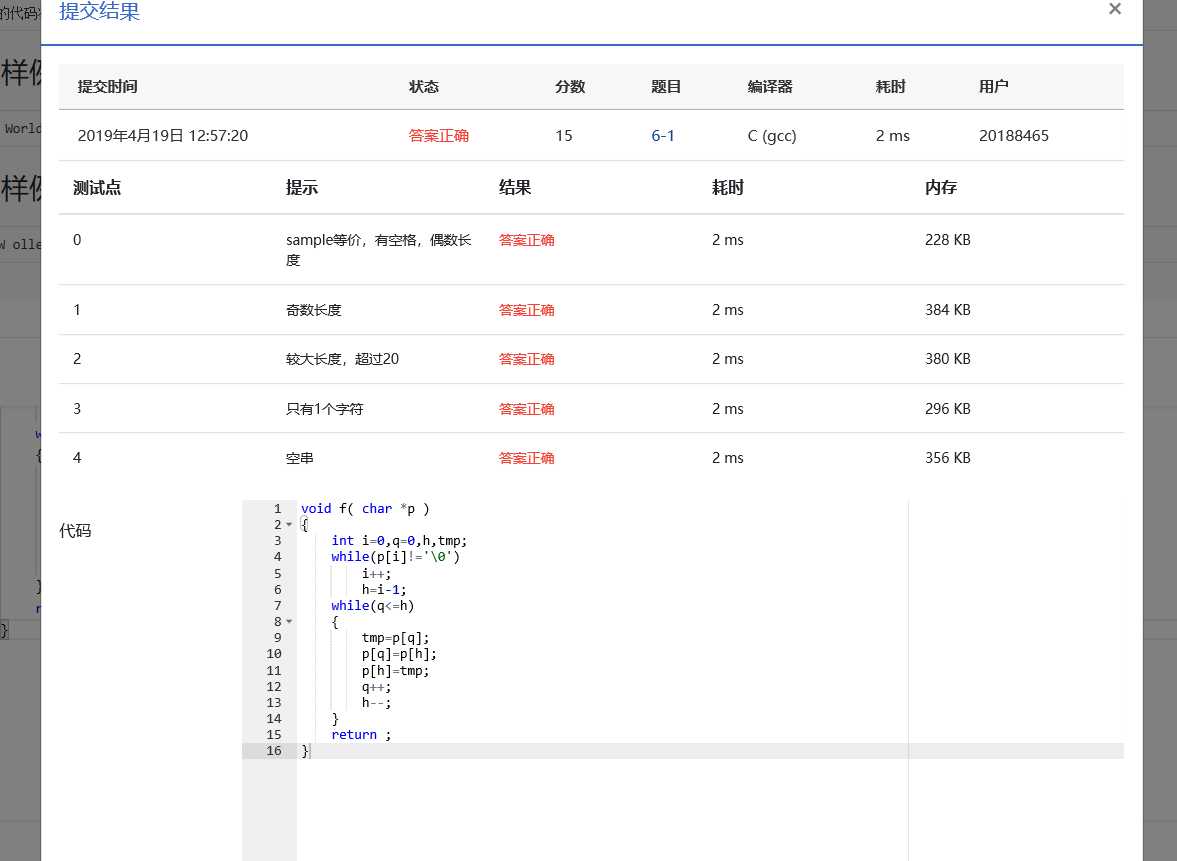Click the compiler value C (gcc)
This screenshot has width=1177, height=861.
click(x=772, y=136)
